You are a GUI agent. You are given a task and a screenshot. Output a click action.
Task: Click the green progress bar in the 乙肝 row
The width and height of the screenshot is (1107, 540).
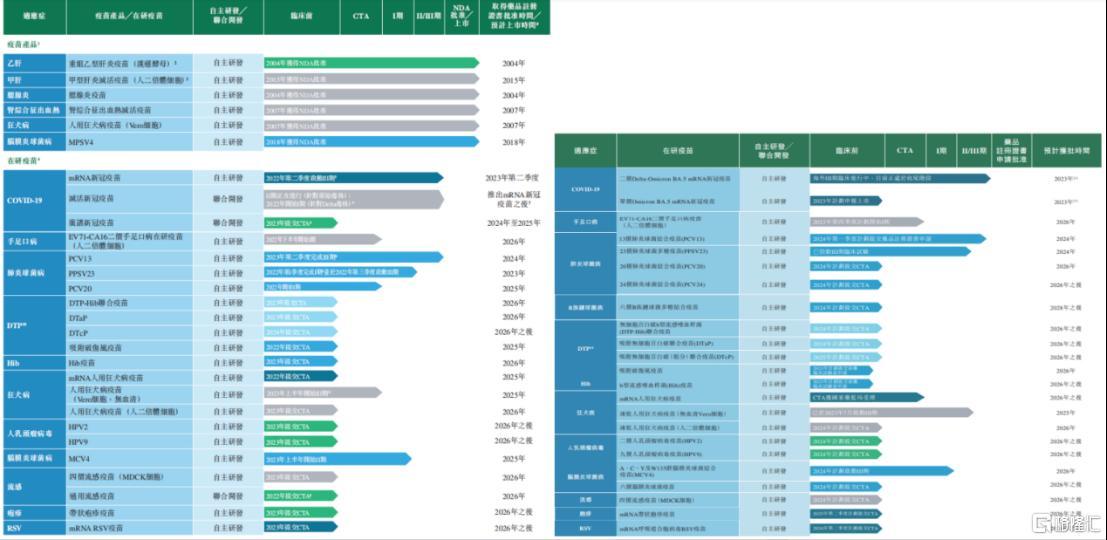point(370,63)
